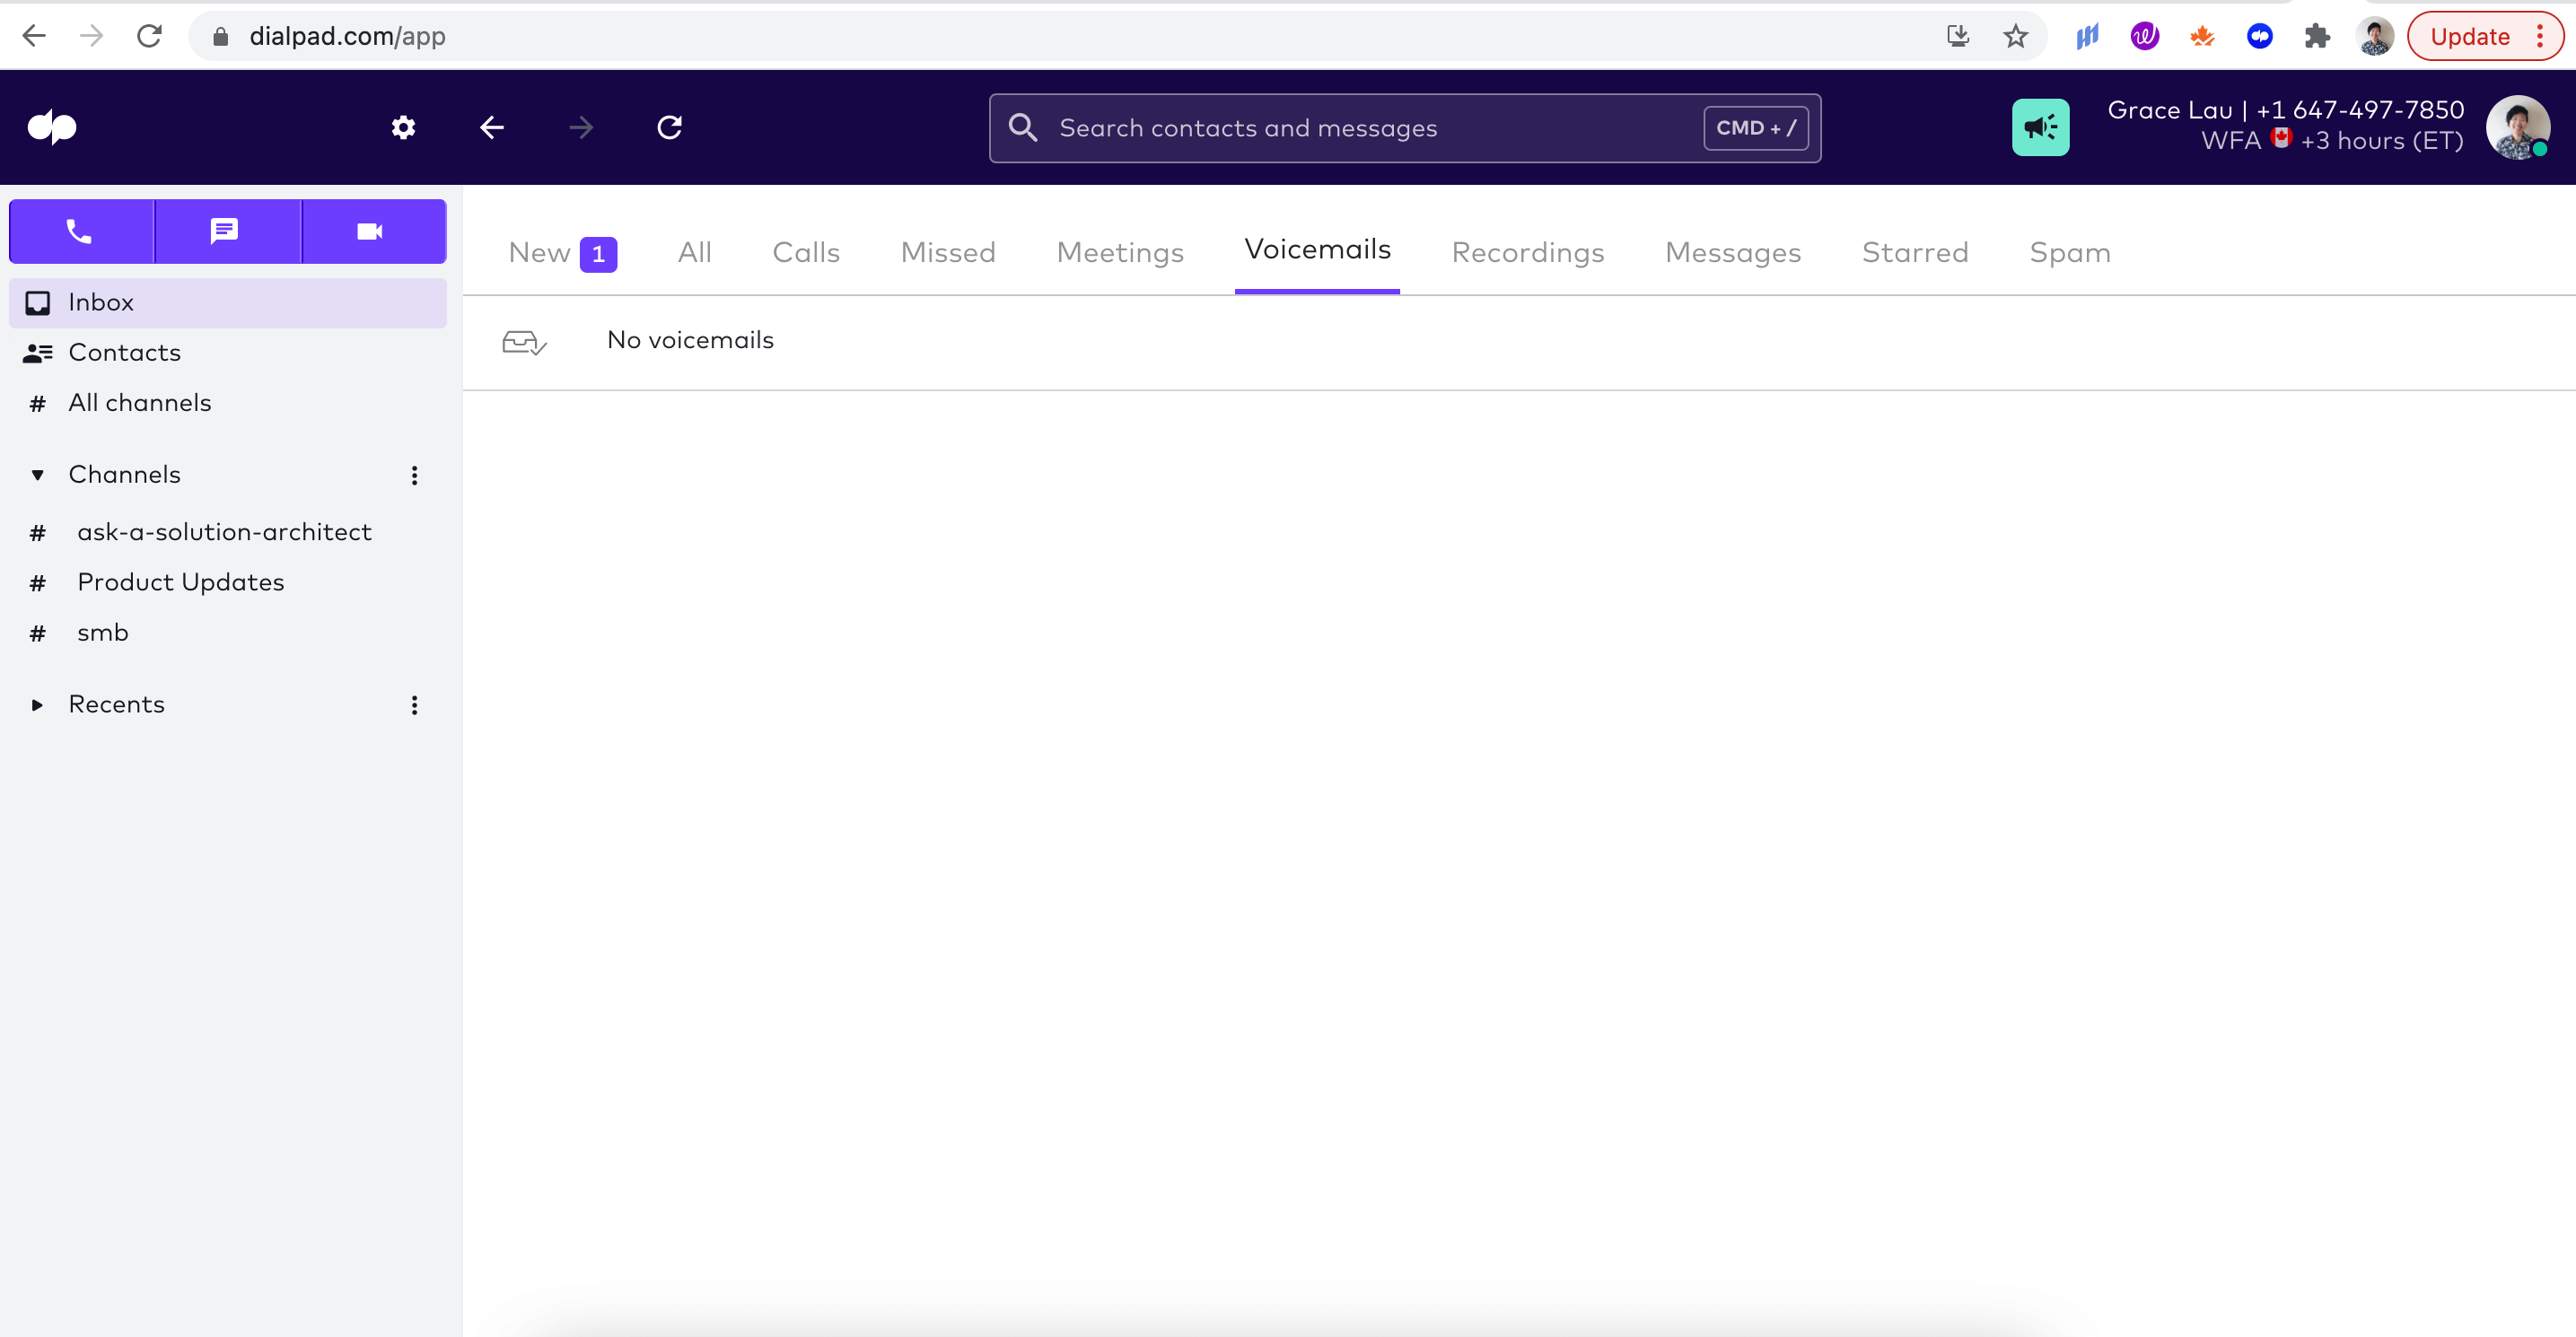Switch to the Messages tab
This screenshot has height=1337, width=2576.
(x=1732, y=253)
